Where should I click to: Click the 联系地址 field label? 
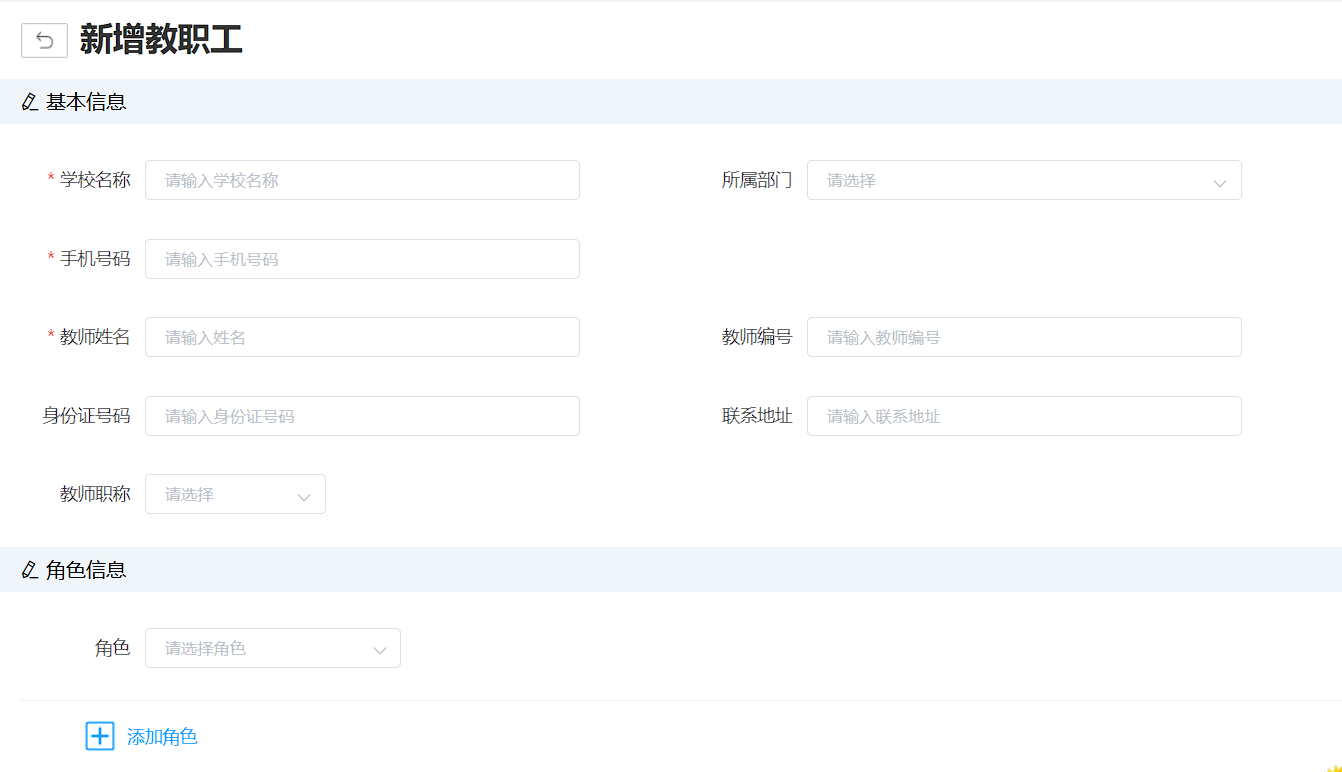[757, 416]
